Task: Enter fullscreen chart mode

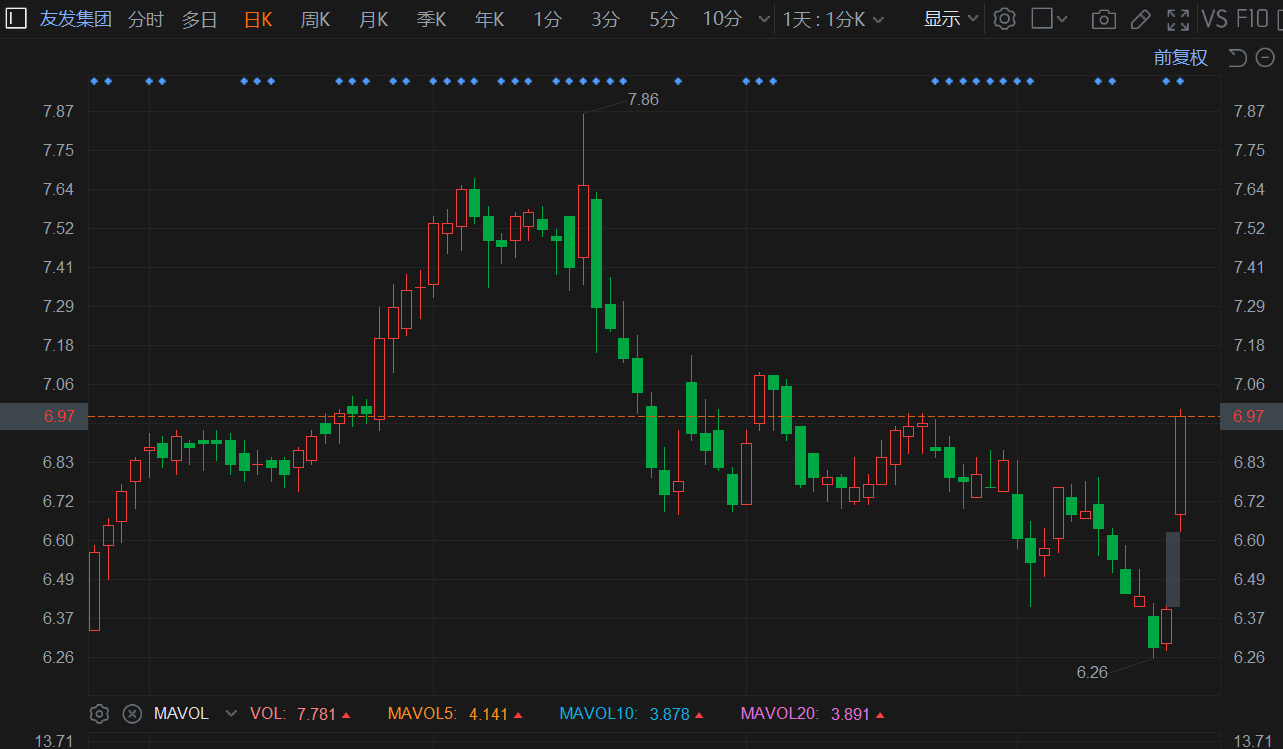Action: pos(1178,19)
